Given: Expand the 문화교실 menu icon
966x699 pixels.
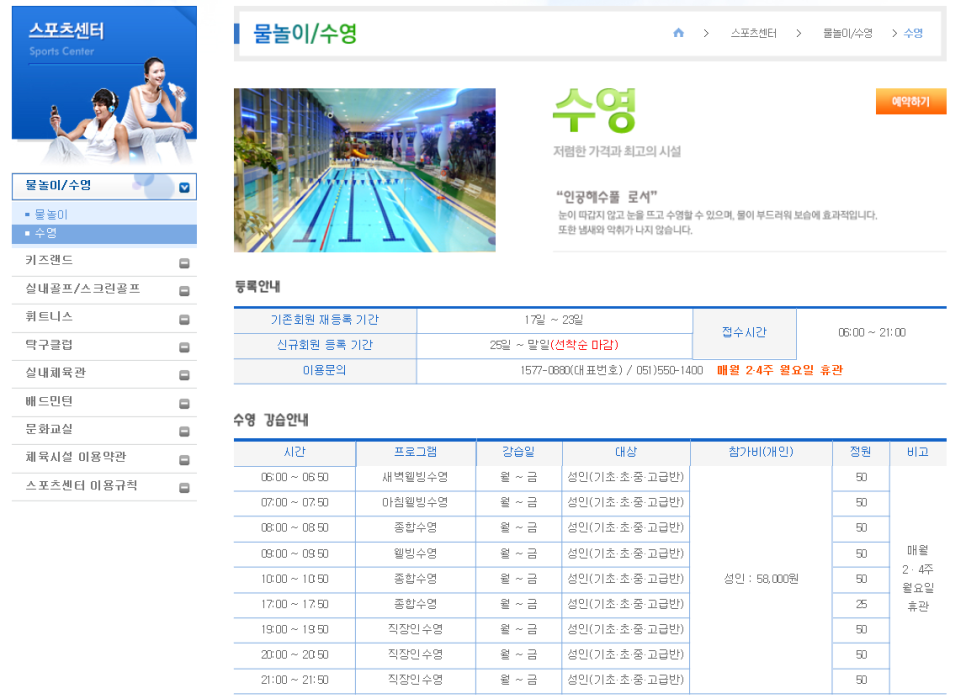Looking at the screenshot, I should (184, 432).
